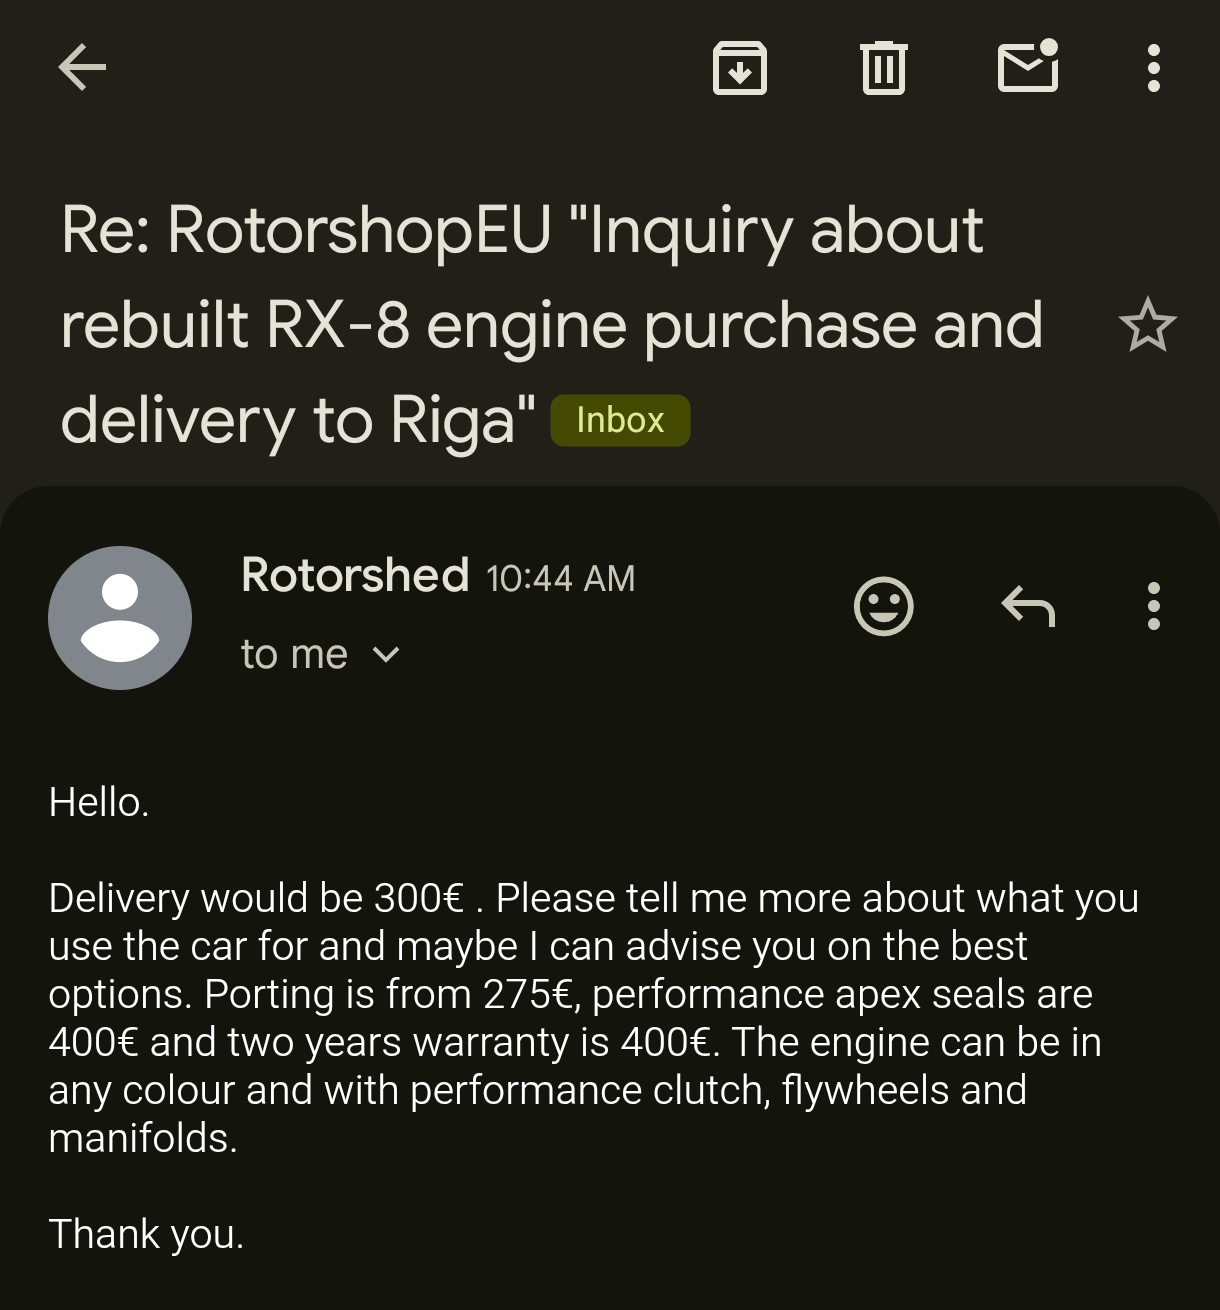Viewport: 1220px width, 1310px height.
Task: Mark the email as unread
Action: (1028, 67)
